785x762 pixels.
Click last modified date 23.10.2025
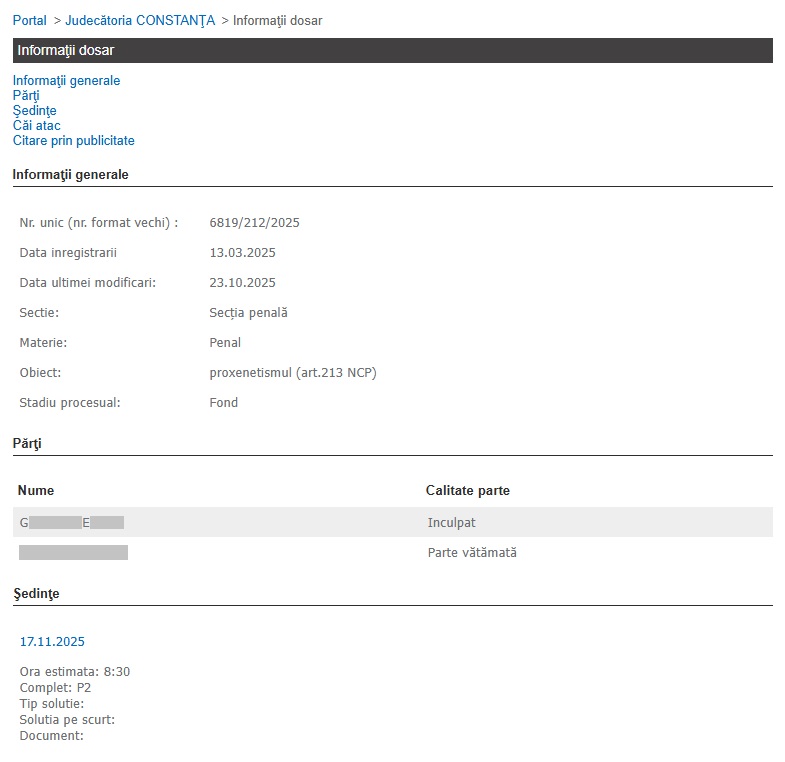[242, 282]
